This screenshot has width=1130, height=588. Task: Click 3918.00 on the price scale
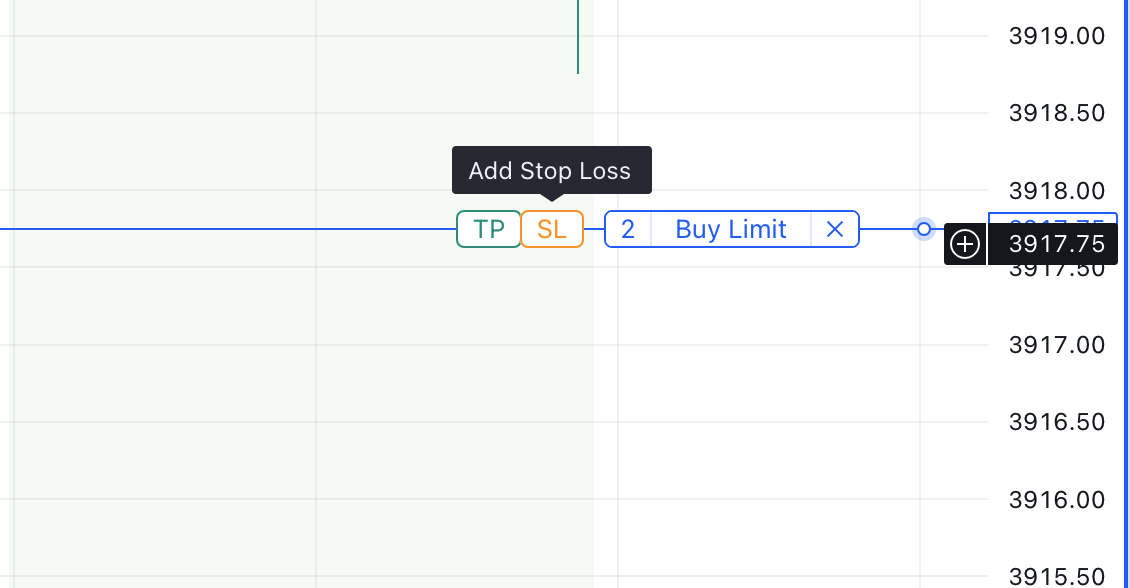[x=1057, y=190]
